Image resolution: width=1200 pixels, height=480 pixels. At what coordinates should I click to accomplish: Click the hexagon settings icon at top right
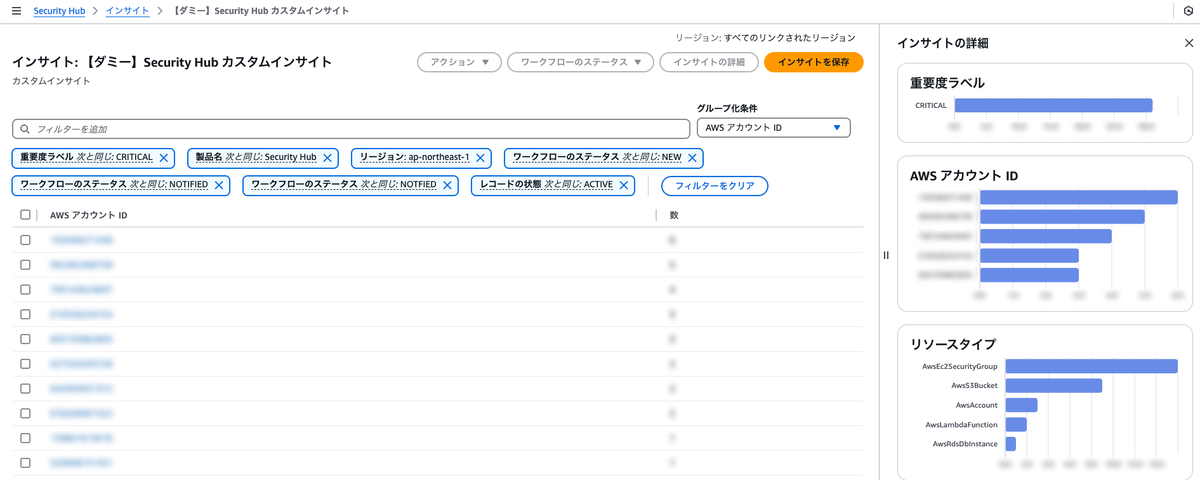1188,9
